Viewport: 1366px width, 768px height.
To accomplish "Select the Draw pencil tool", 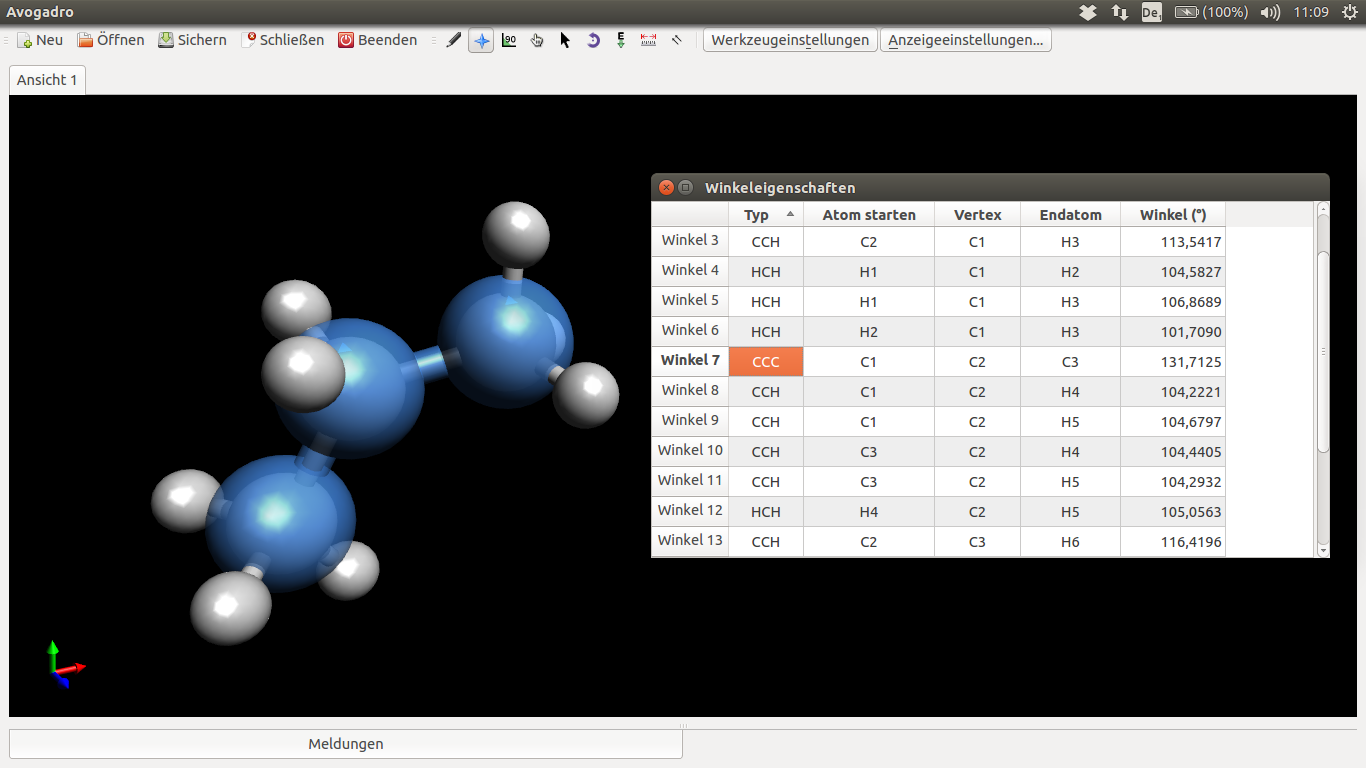I will [x=454, y=40].
